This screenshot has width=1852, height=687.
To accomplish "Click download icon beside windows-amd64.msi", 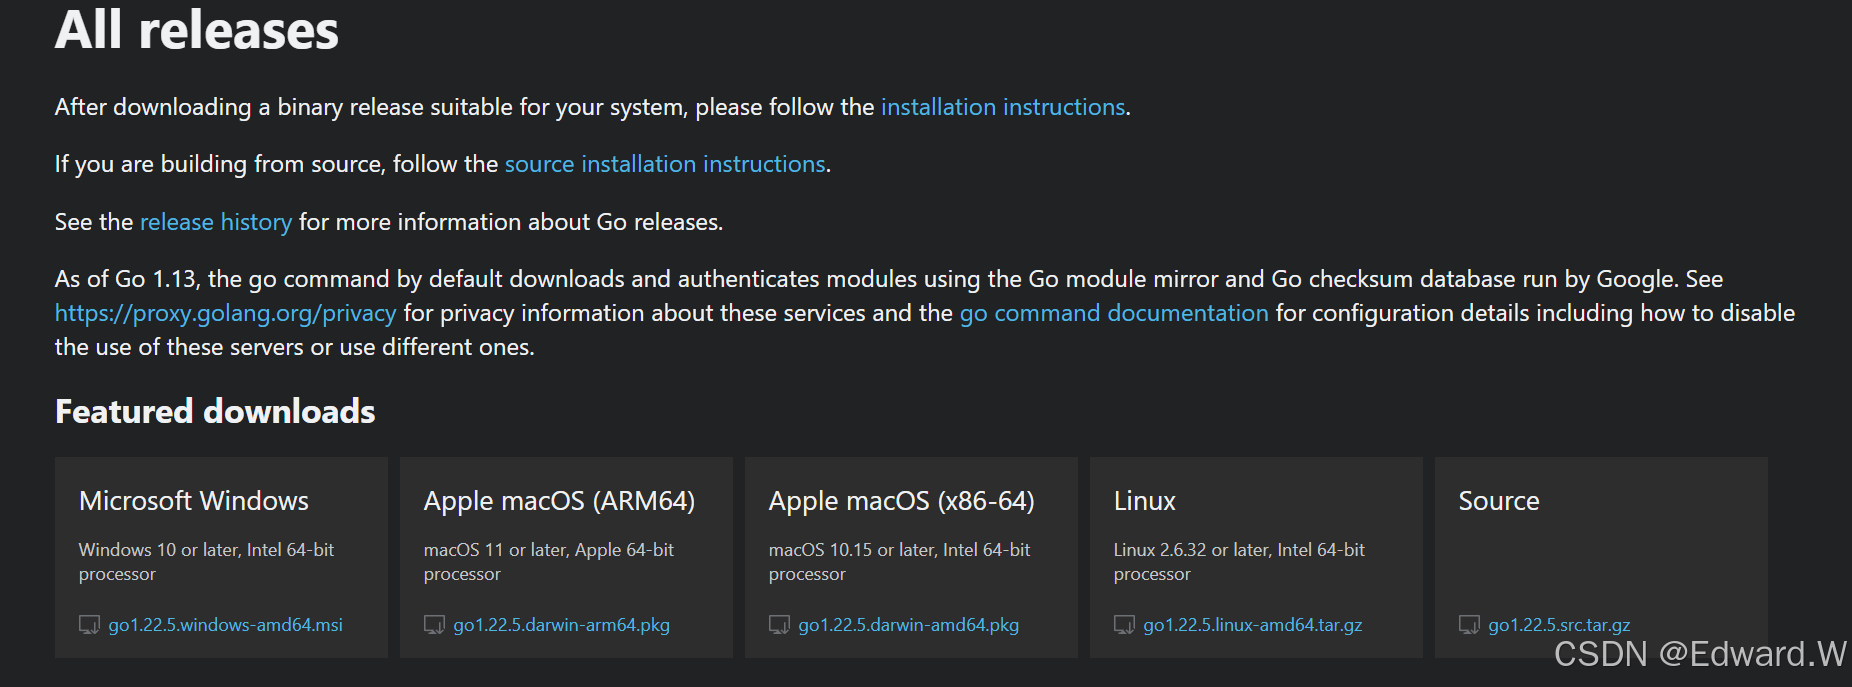I will tap(89, 625).
